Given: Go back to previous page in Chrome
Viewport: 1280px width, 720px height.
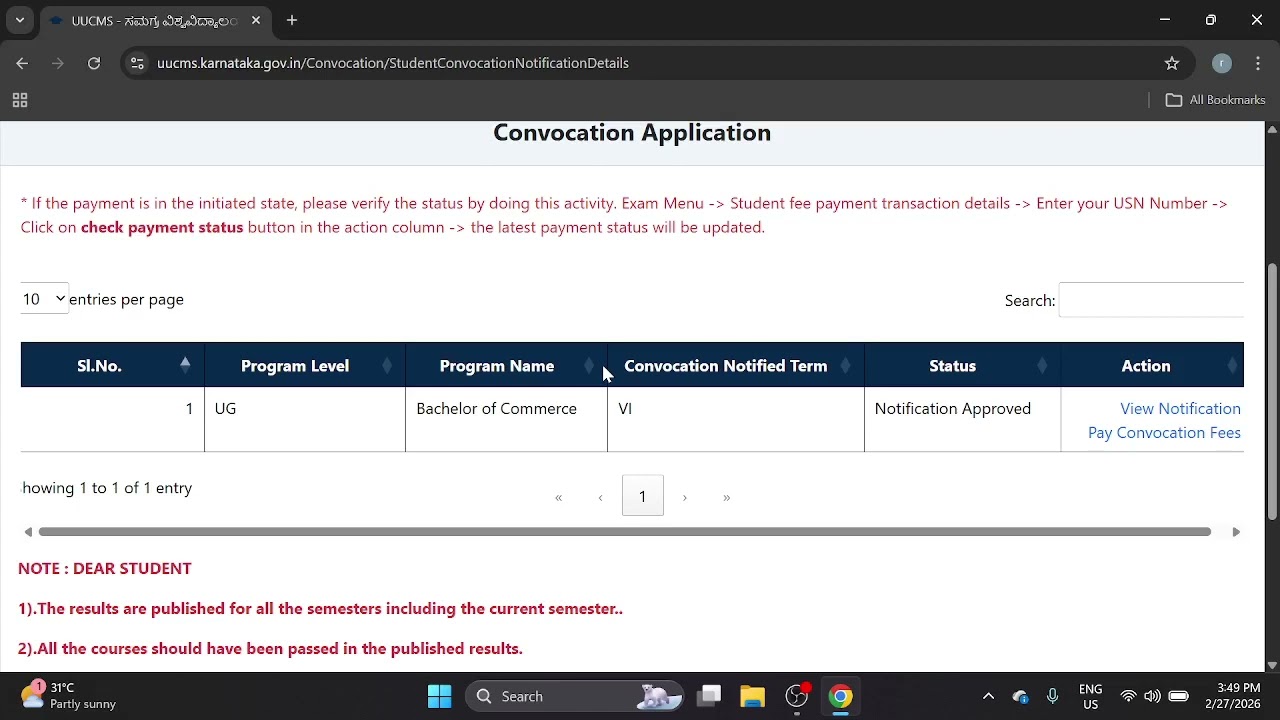Looking at the screenshot, I should (x=22, y=63).
